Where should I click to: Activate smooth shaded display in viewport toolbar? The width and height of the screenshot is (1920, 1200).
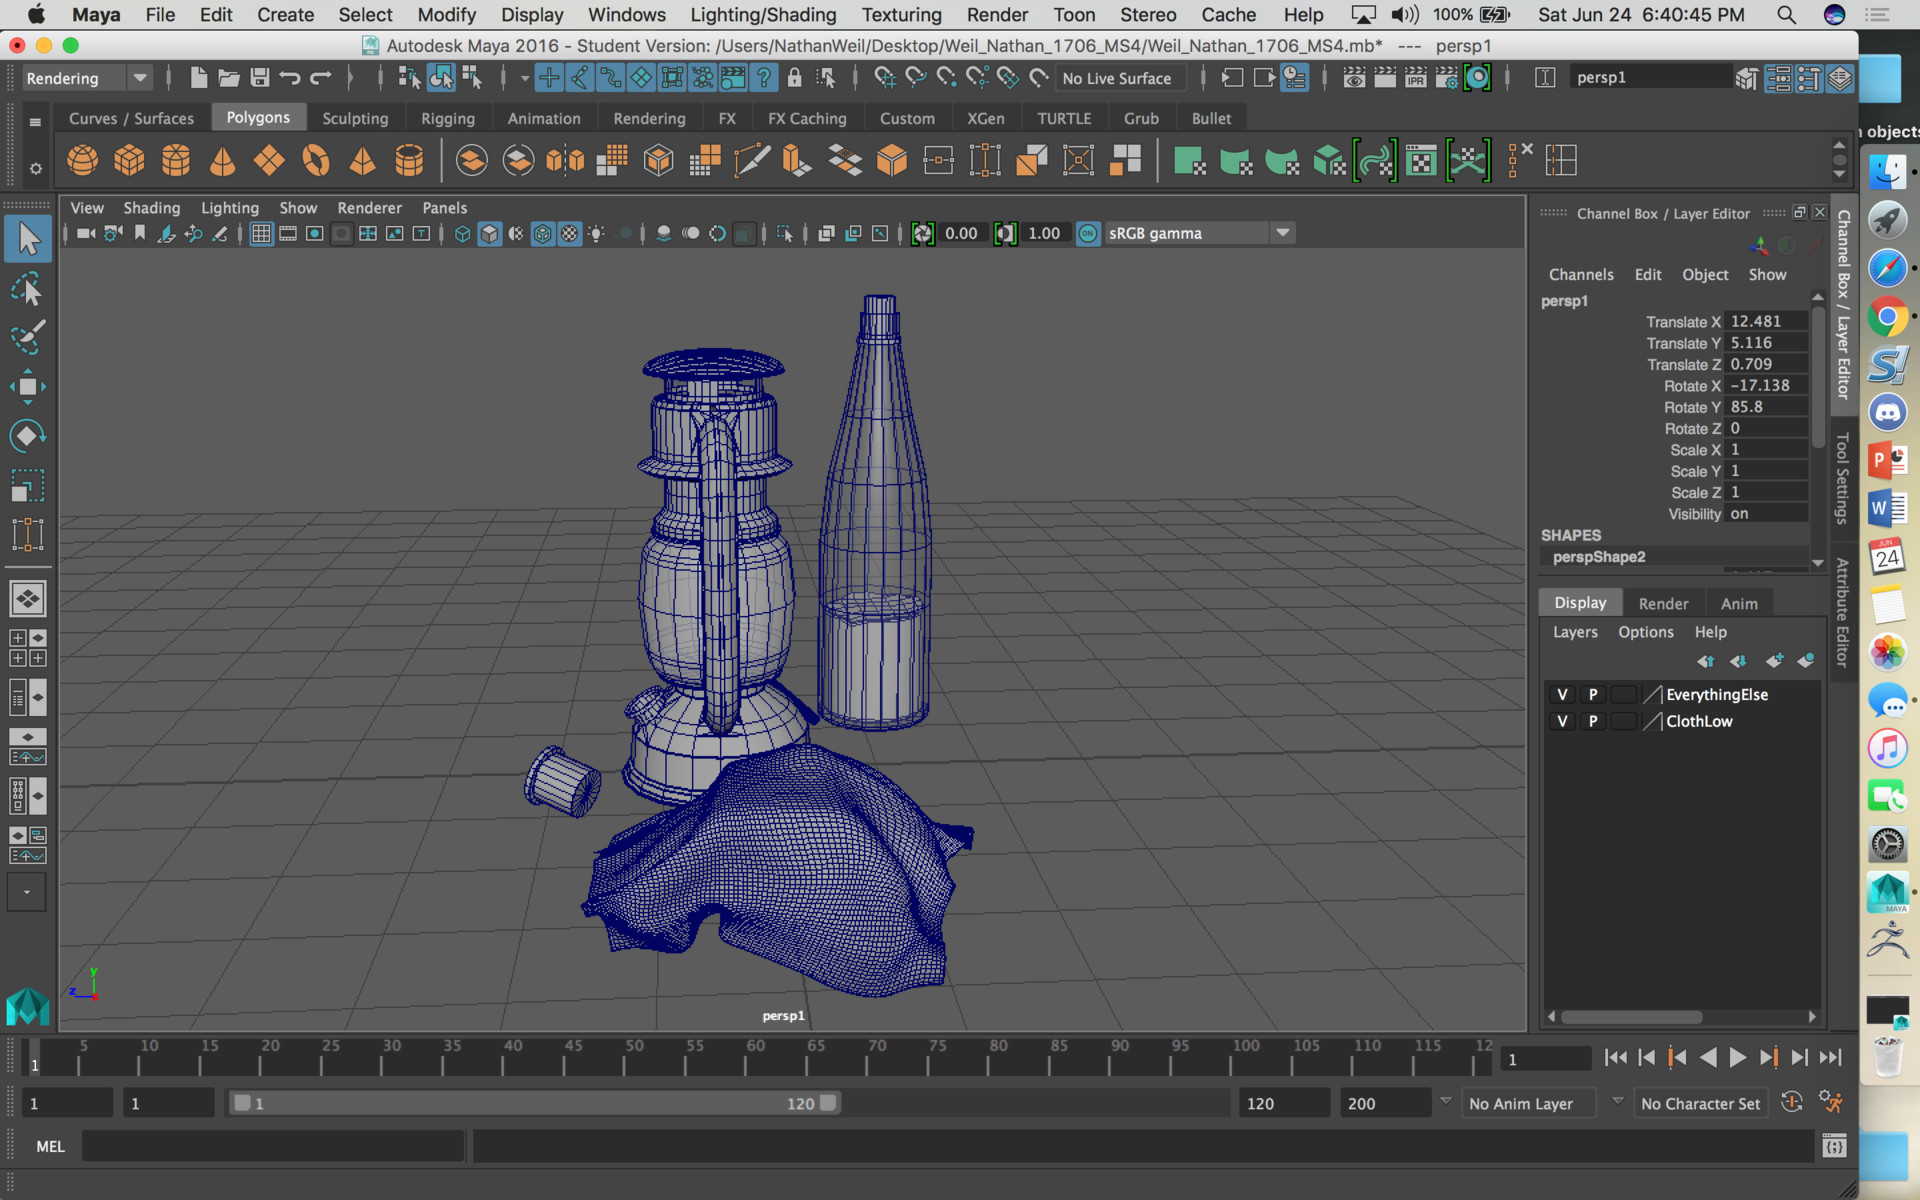(x=489, y=233)
